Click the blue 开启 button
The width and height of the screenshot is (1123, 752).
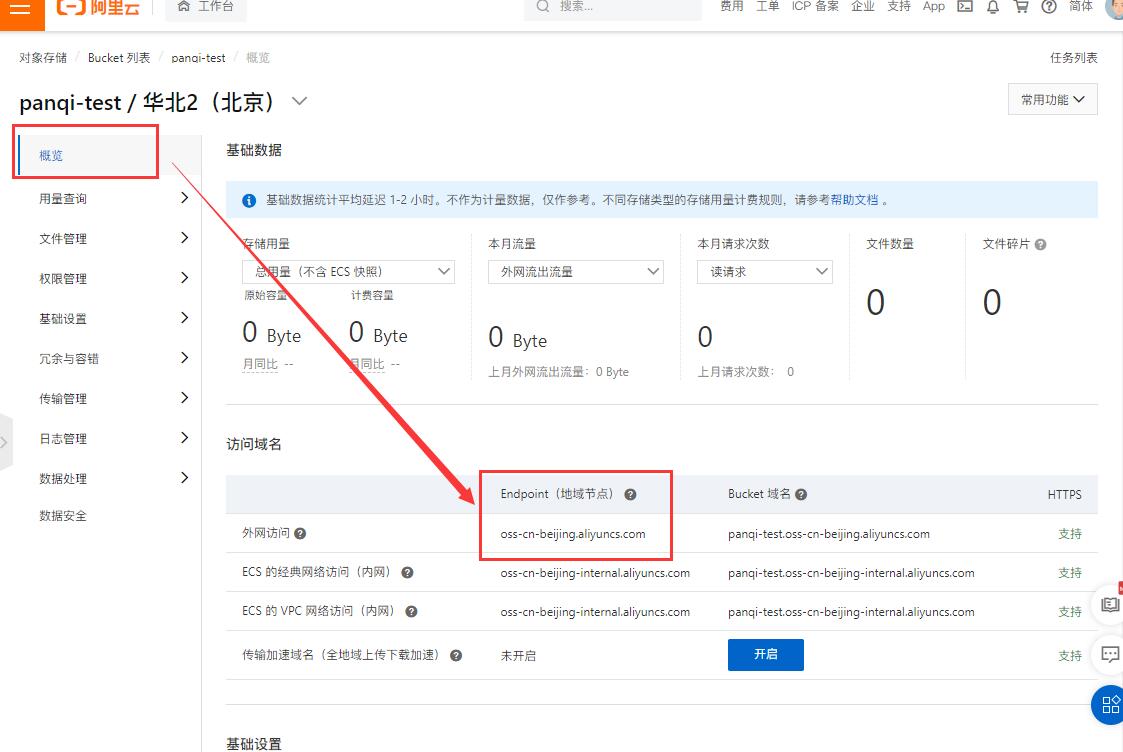coord(766,655)
